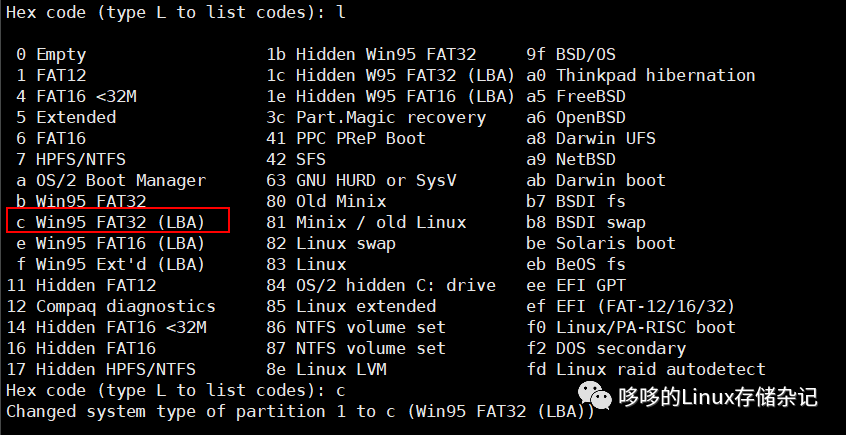Click the GNU HURD or SysV entry
The image size is (846, 435).
click(375, 180)
